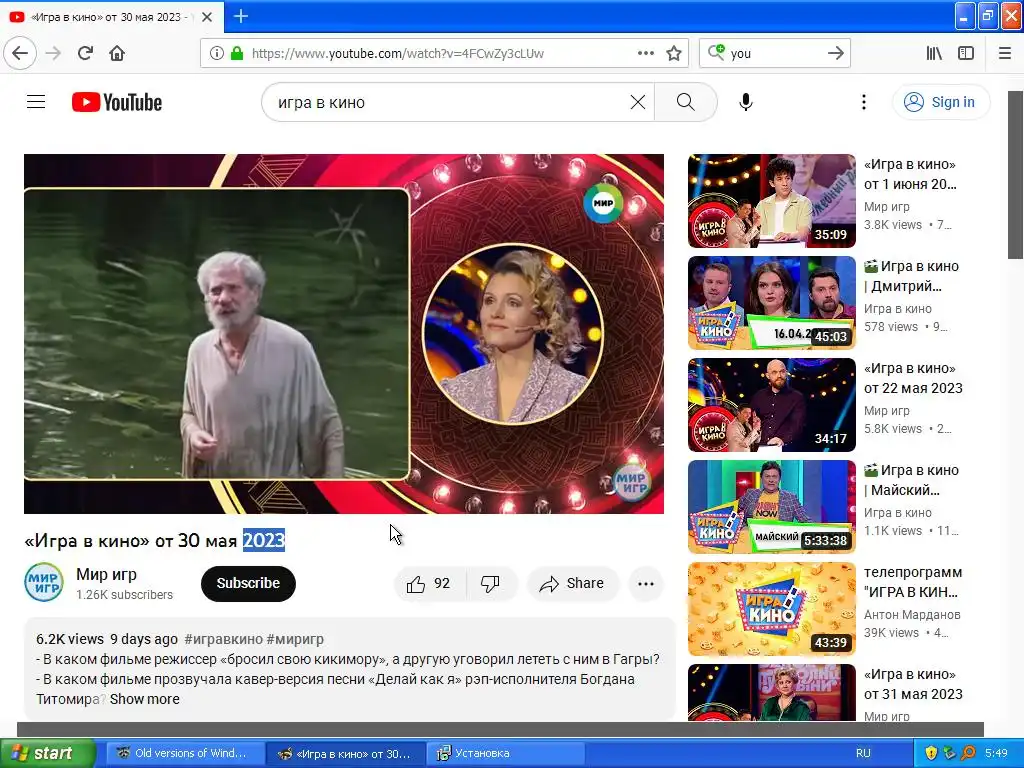Open thumbnail of «Игра в кино» от 1 июня
The width and height of the screenshot is (1024, 768).
tap(771, 200)
